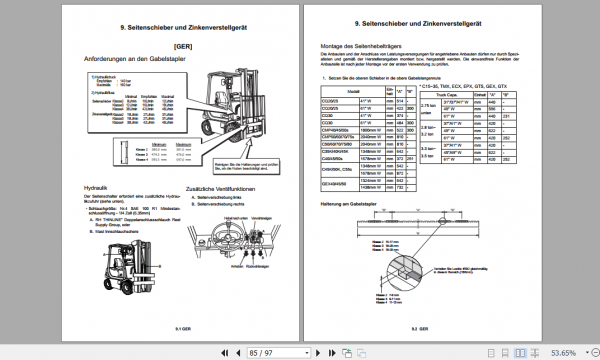Viewport: 600px width, 360px height.
Task: Click 'Zusätzliche Ventilfunktionen' heading
Action: [220, 189]
